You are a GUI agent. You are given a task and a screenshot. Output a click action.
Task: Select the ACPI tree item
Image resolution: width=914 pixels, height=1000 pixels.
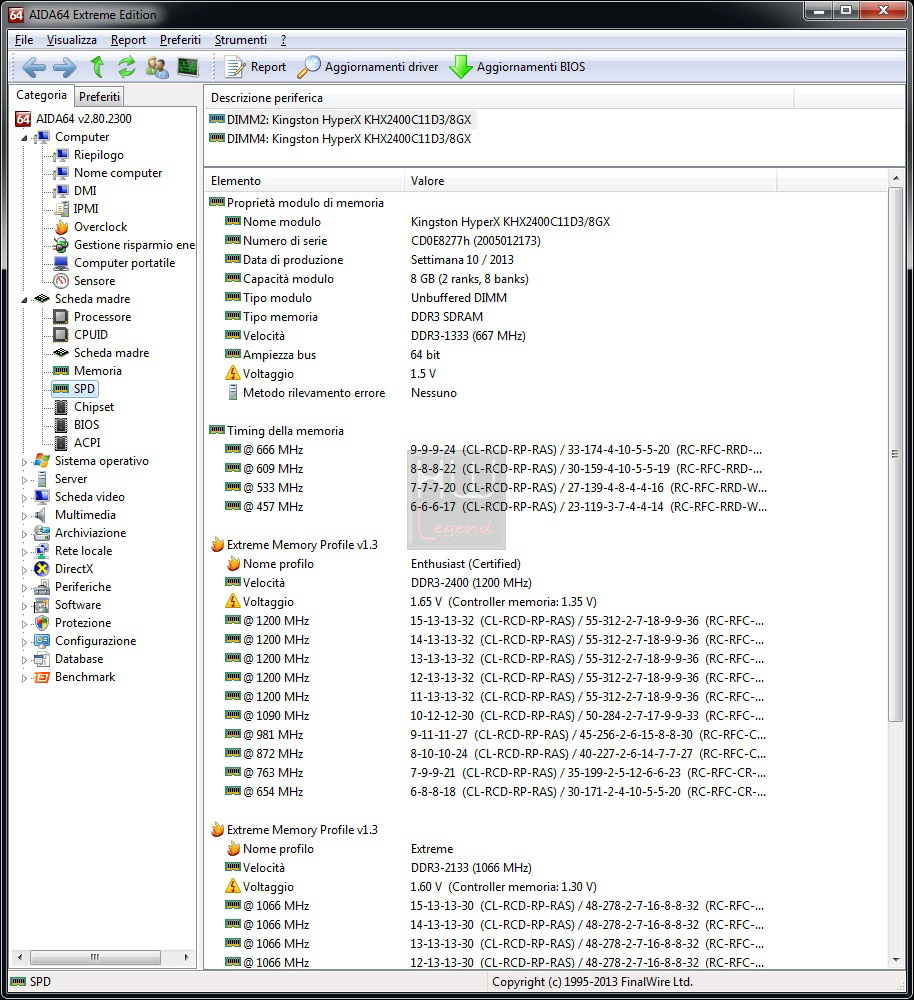87,443
